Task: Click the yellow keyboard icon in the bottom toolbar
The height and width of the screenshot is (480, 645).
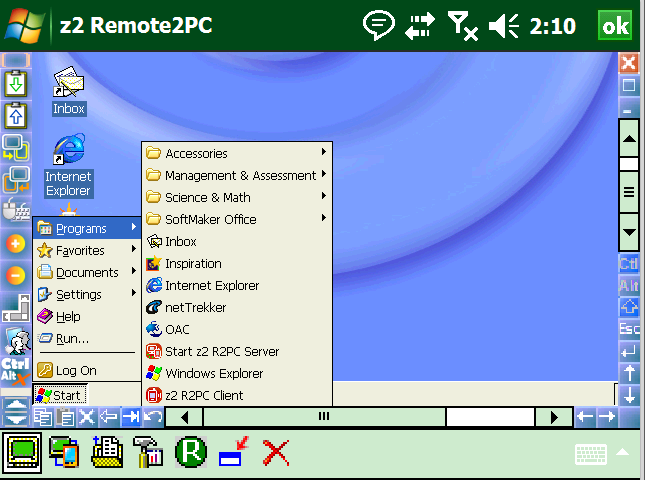Action: [107, 452]
